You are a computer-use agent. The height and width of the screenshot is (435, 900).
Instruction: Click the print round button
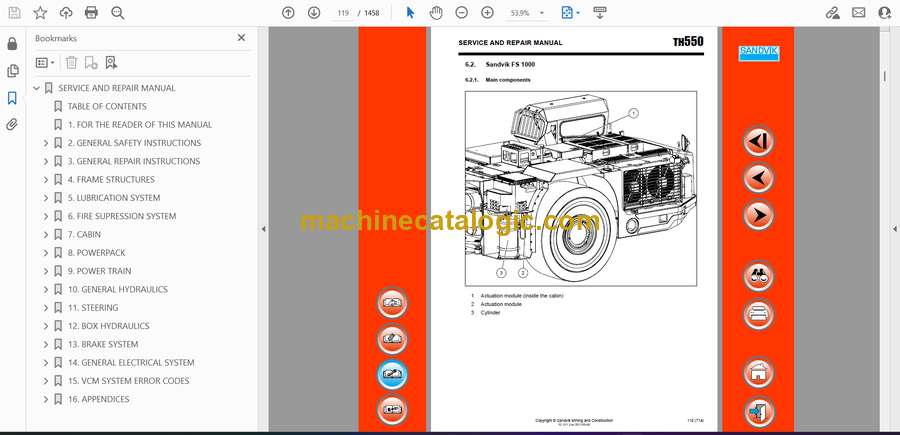point(758,314)
